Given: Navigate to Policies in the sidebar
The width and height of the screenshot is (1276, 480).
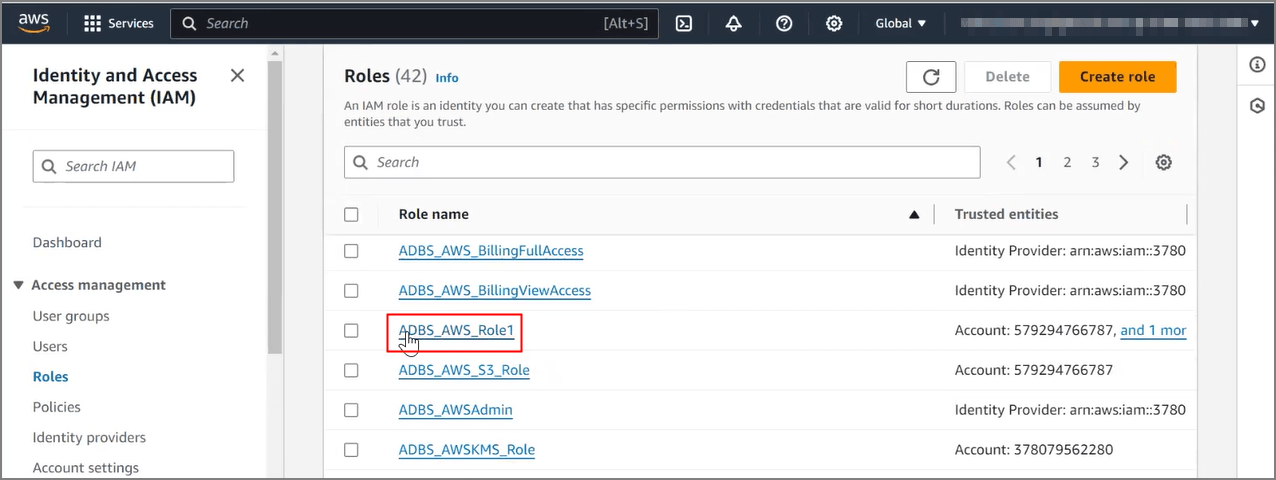Looking at the screenshot, I should (57, 407).
